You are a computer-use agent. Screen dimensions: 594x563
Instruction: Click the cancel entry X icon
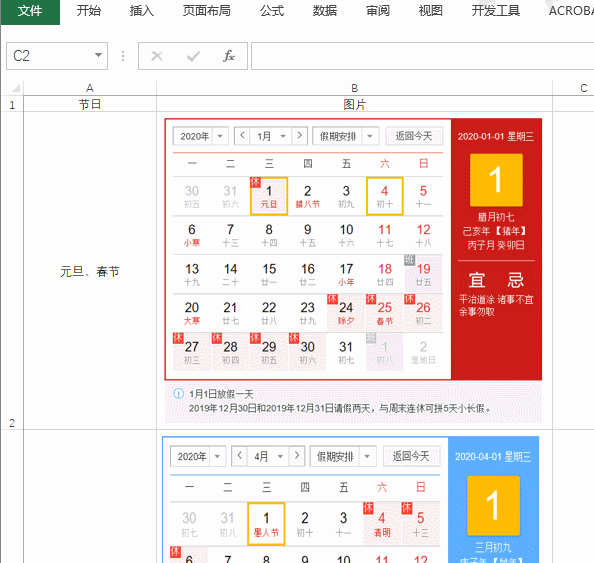(x=156, y=56)
